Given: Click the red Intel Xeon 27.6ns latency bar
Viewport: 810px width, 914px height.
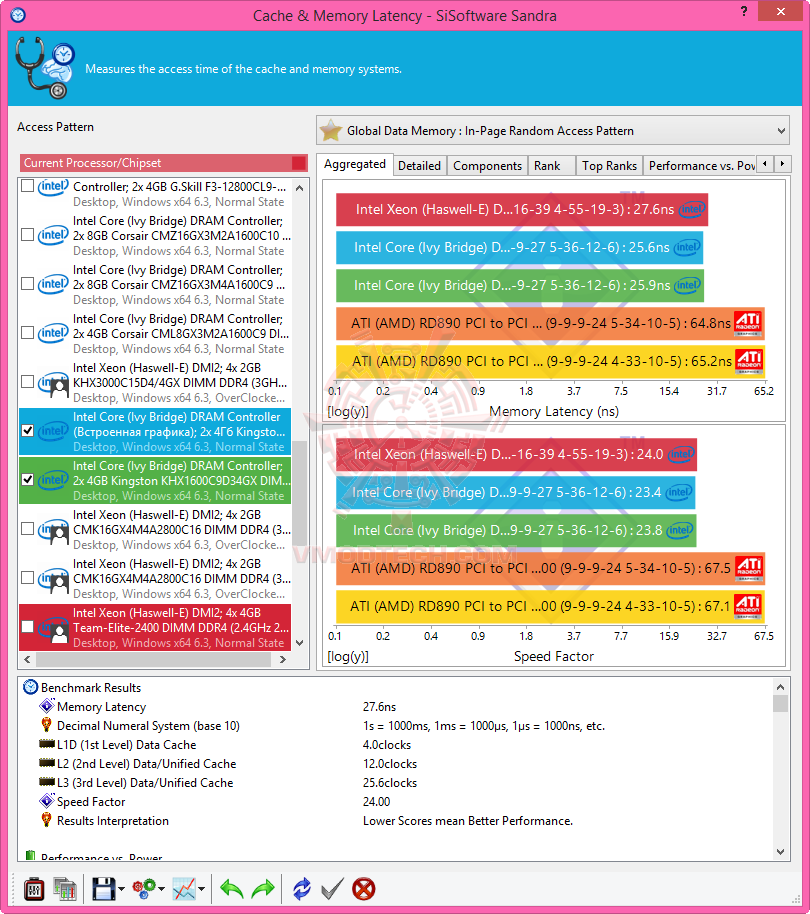Looking at the screenshot, I should coord(522,209).
